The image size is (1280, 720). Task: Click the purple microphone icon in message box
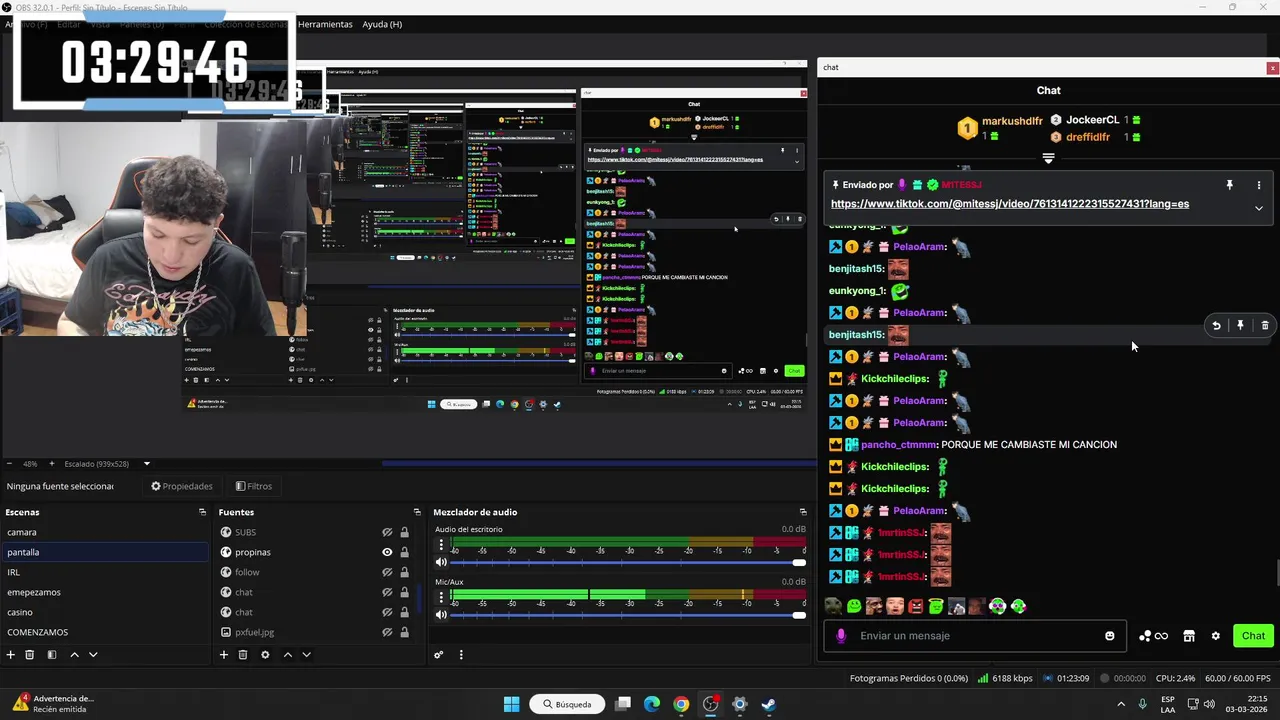tap(841, 636)
